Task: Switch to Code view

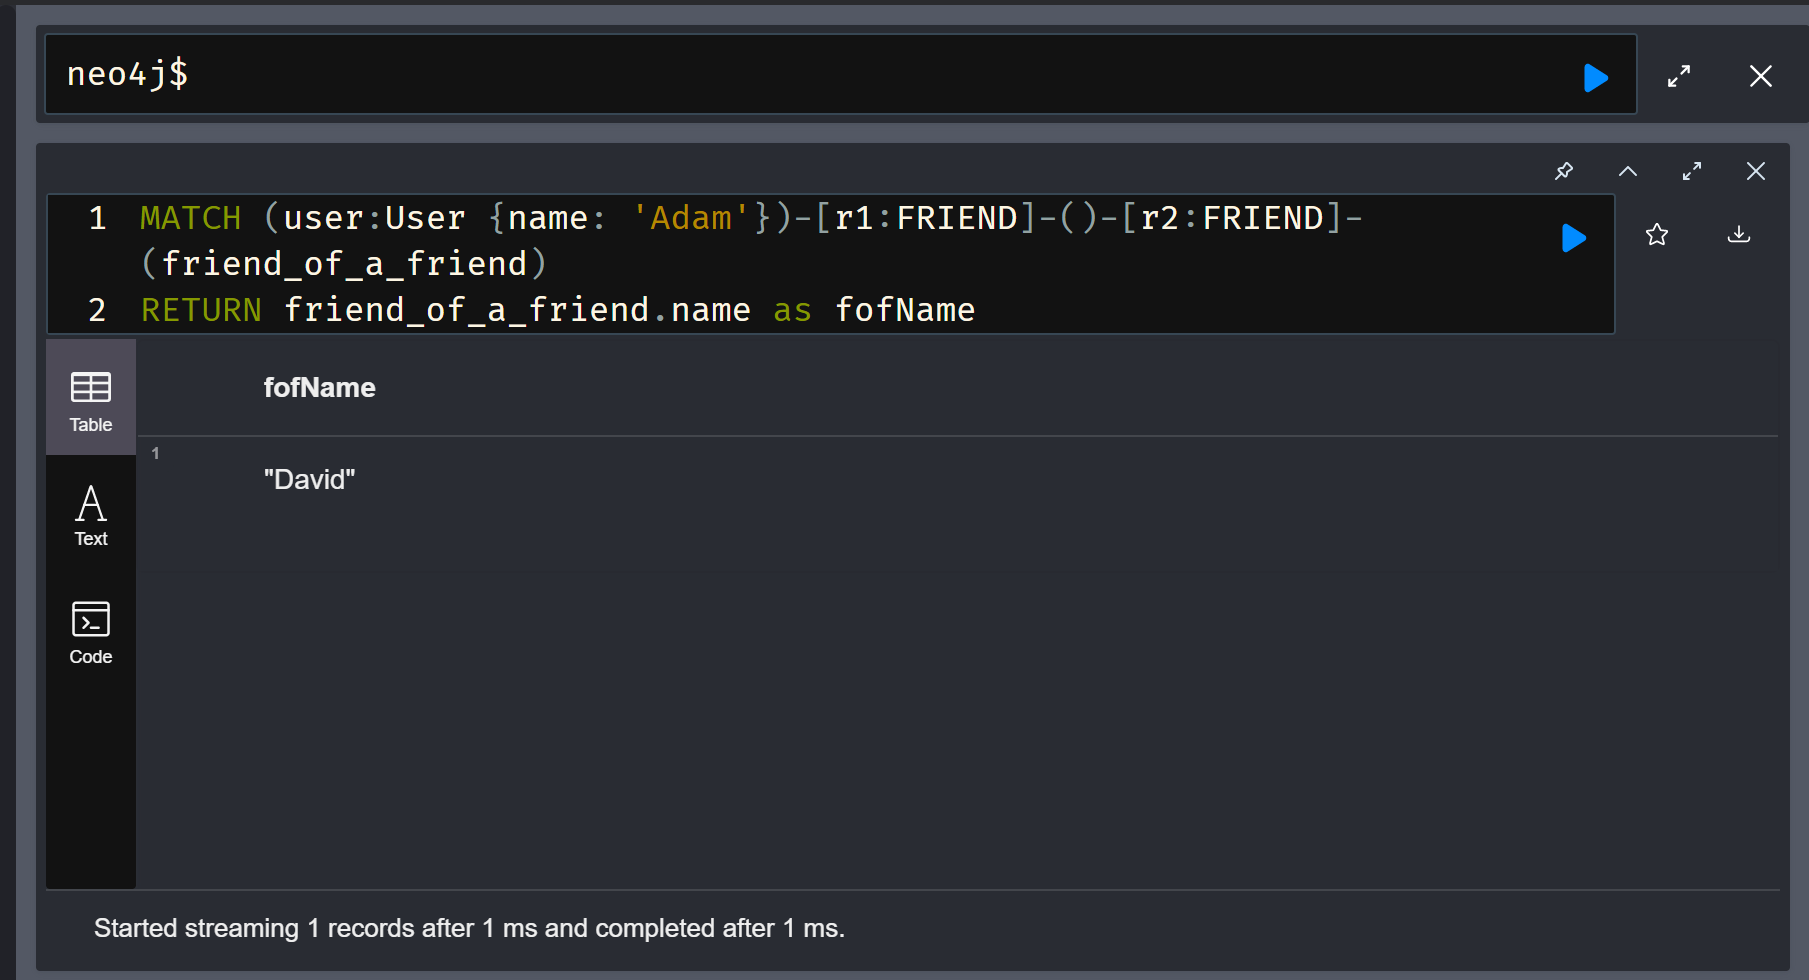Action: pyautogui.click(x=91, y=632)
